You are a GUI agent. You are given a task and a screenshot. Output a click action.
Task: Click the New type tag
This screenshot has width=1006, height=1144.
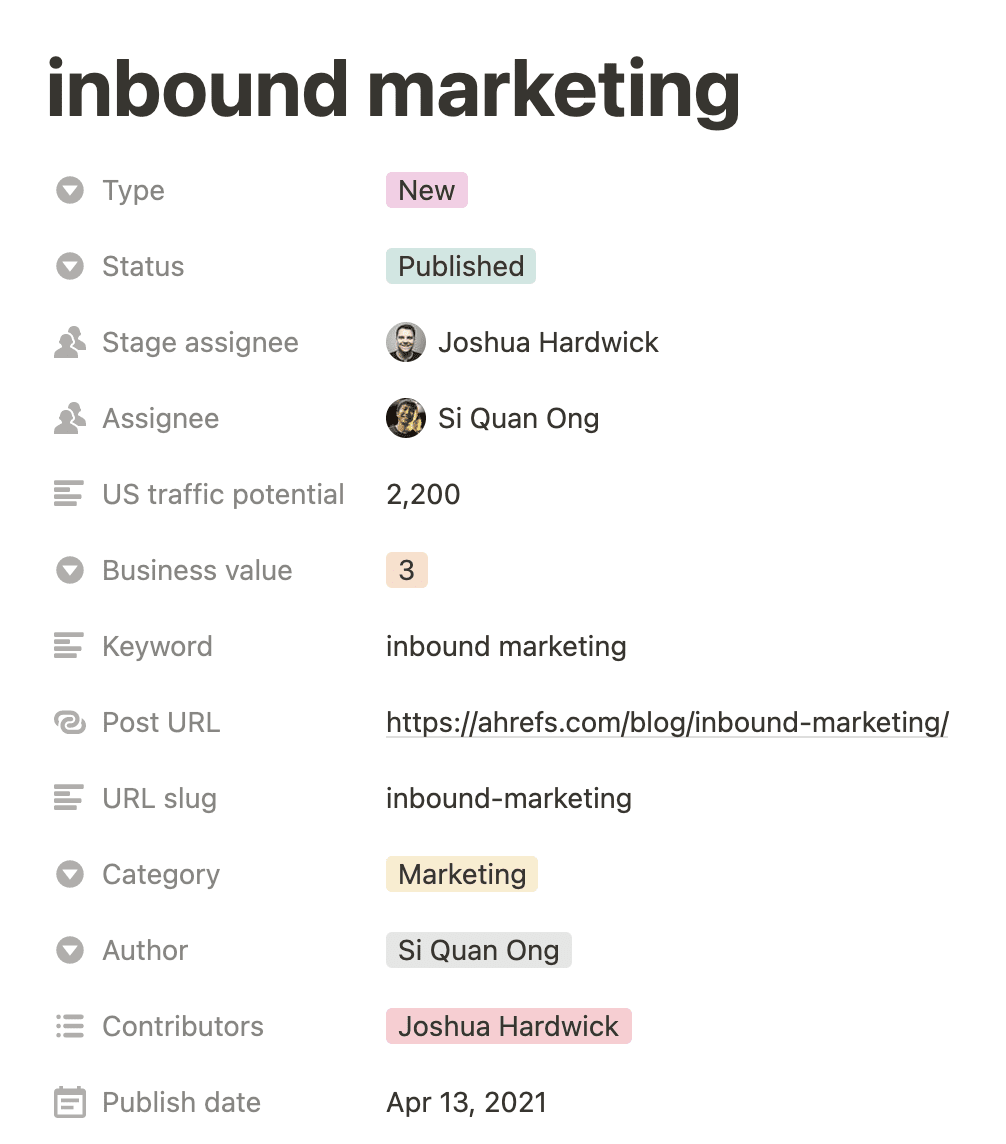(426, 190)
